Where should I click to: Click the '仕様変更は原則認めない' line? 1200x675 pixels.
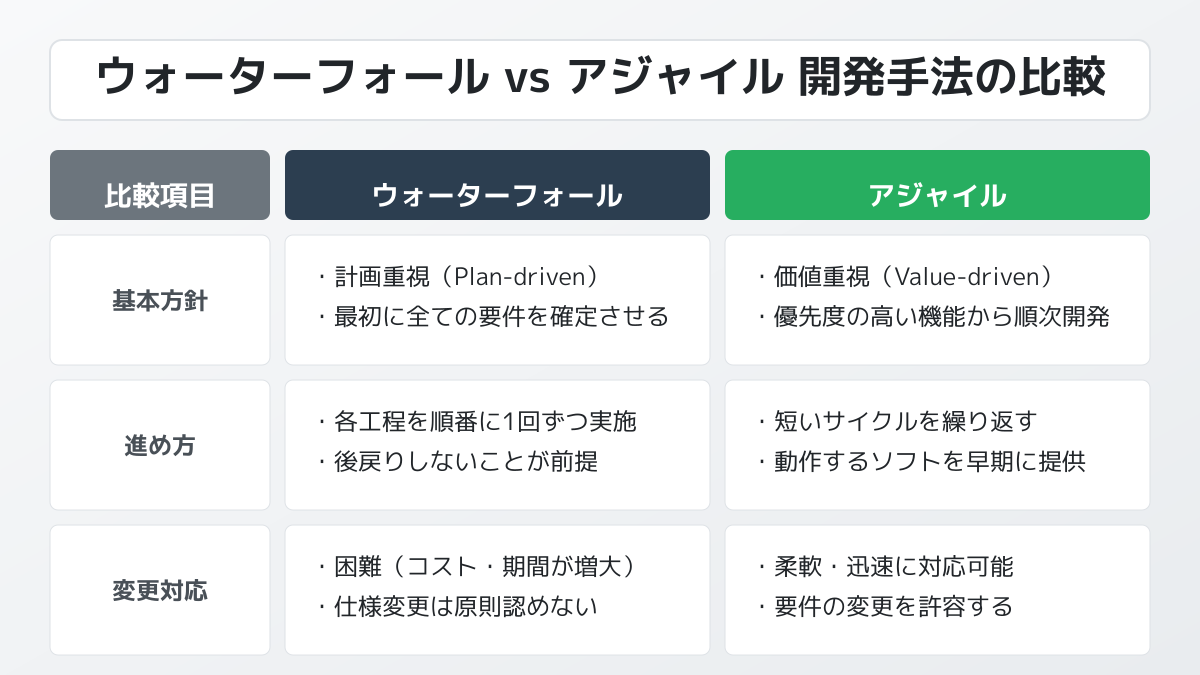[465, 607]
